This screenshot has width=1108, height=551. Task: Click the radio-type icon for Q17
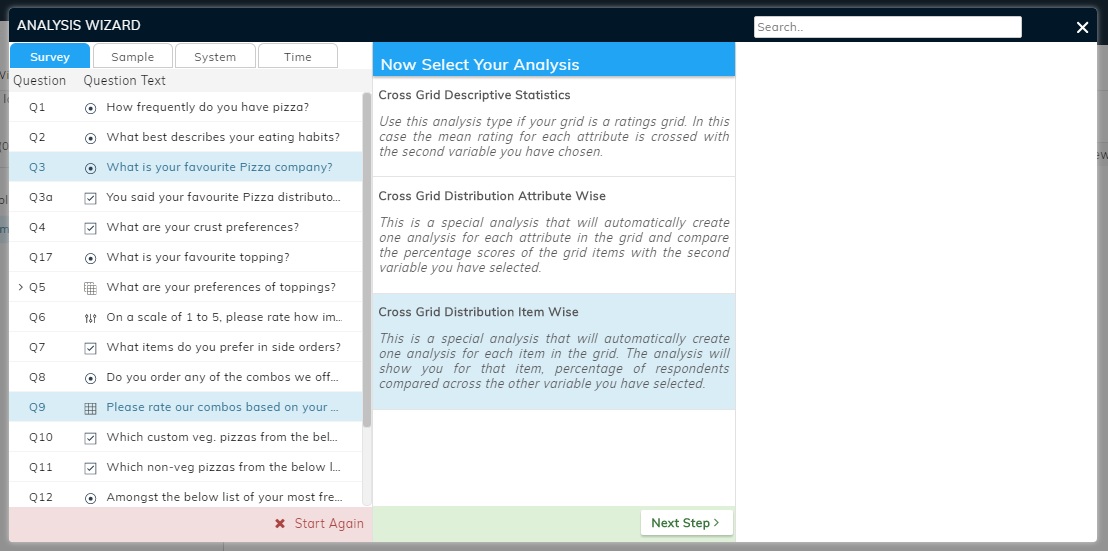90,258
